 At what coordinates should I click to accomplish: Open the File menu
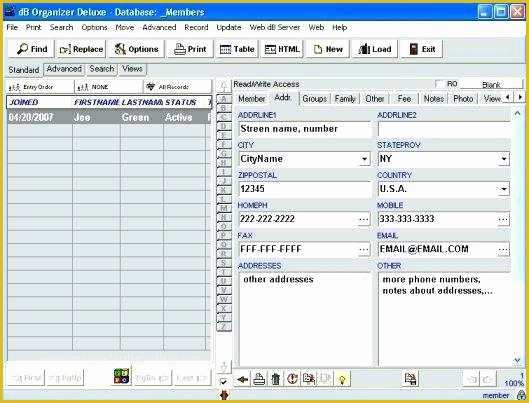(12, 27)
